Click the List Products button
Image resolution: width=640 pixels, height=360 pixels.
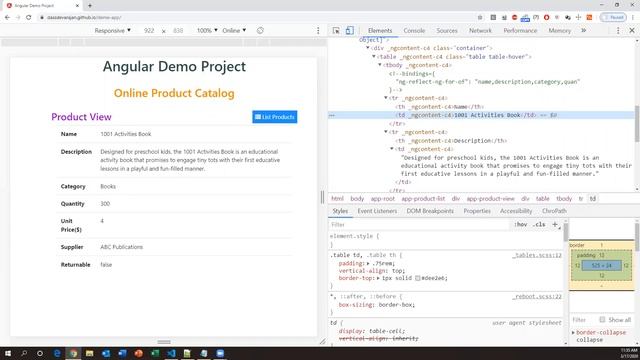click(275, 117)
